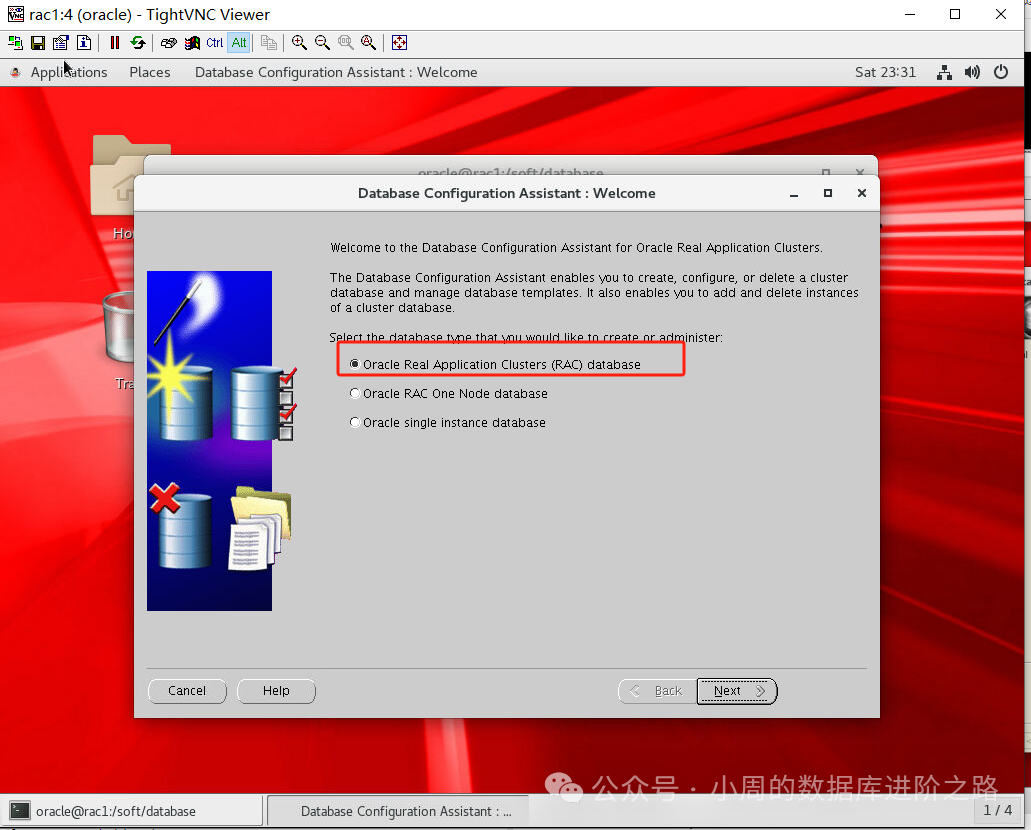The height and width of the screenshot is (830, 1031).
Task: Maximize the TightVNC Viewer window
Action: [x=955, y=14]
